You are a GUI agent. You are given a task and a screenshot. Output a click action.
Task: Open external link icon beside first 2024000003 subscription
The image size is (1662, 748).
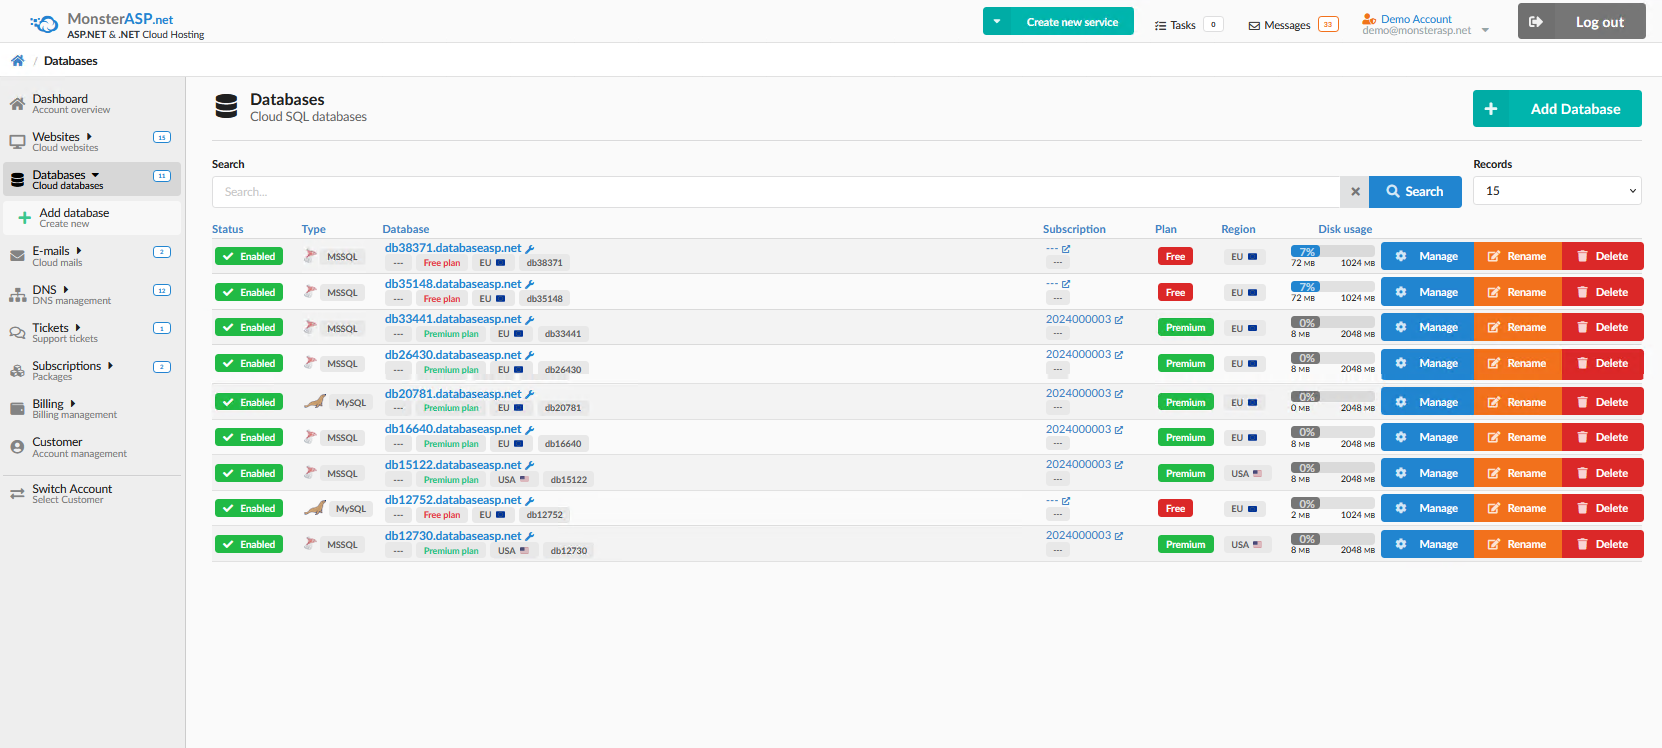[1119, 320]
